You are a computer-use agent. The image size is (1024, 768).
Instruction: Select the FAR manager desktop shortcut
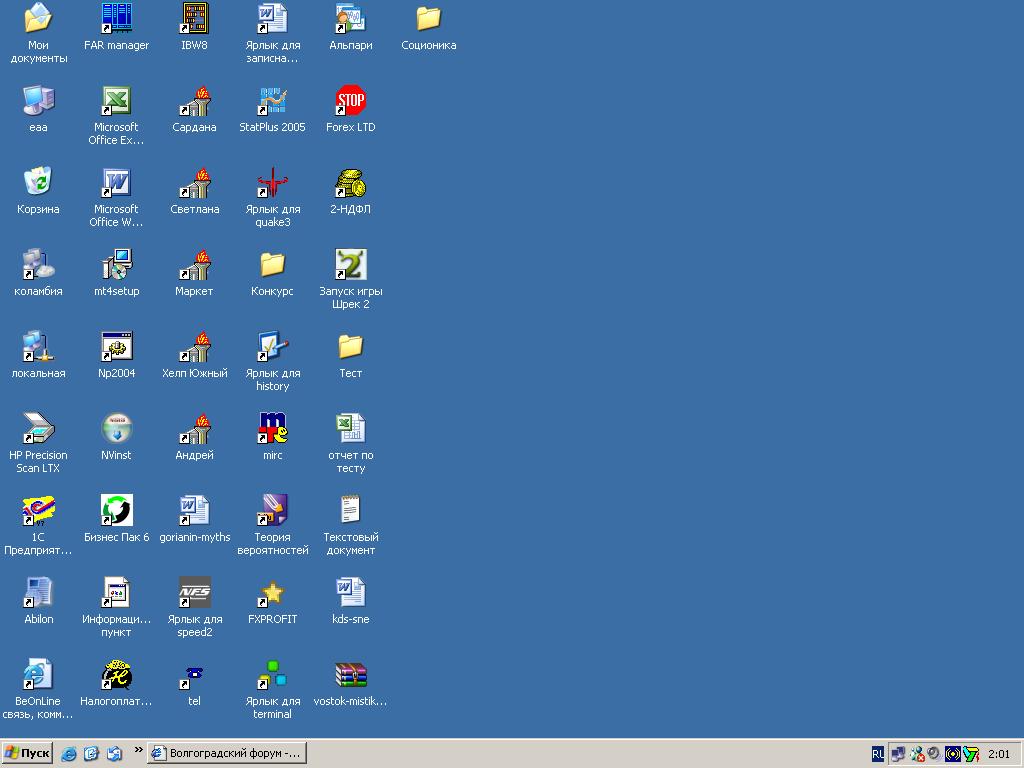[x=116, y=18]
